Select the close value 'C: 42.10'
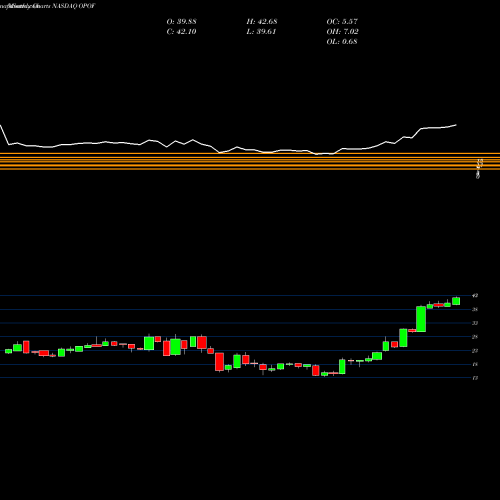Screen dimensions: 500x500 pos(181,31)
